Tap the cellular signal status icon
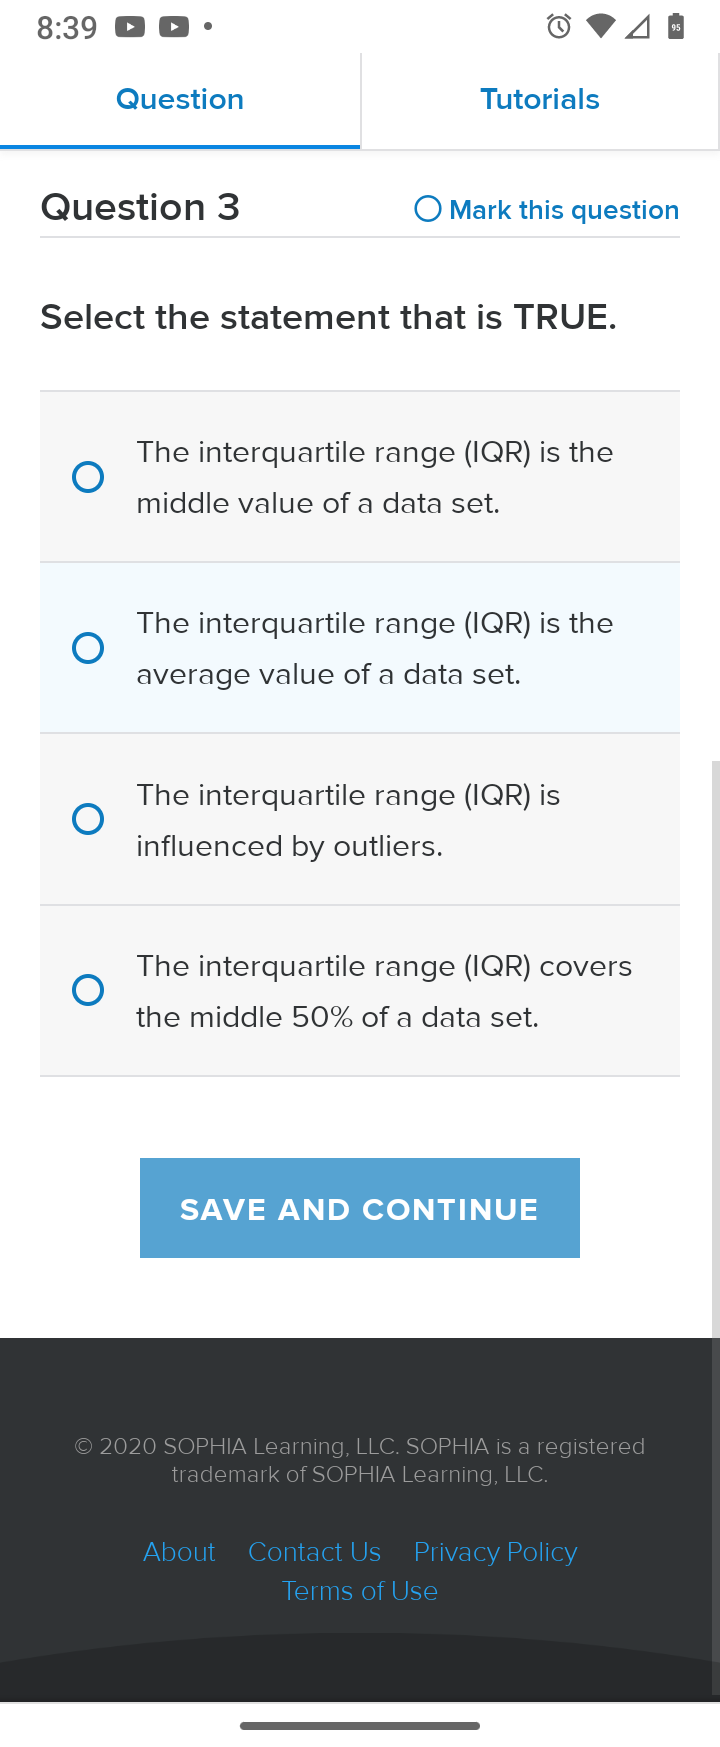The height and width of the screenshot is (1747, 720). 637,27
